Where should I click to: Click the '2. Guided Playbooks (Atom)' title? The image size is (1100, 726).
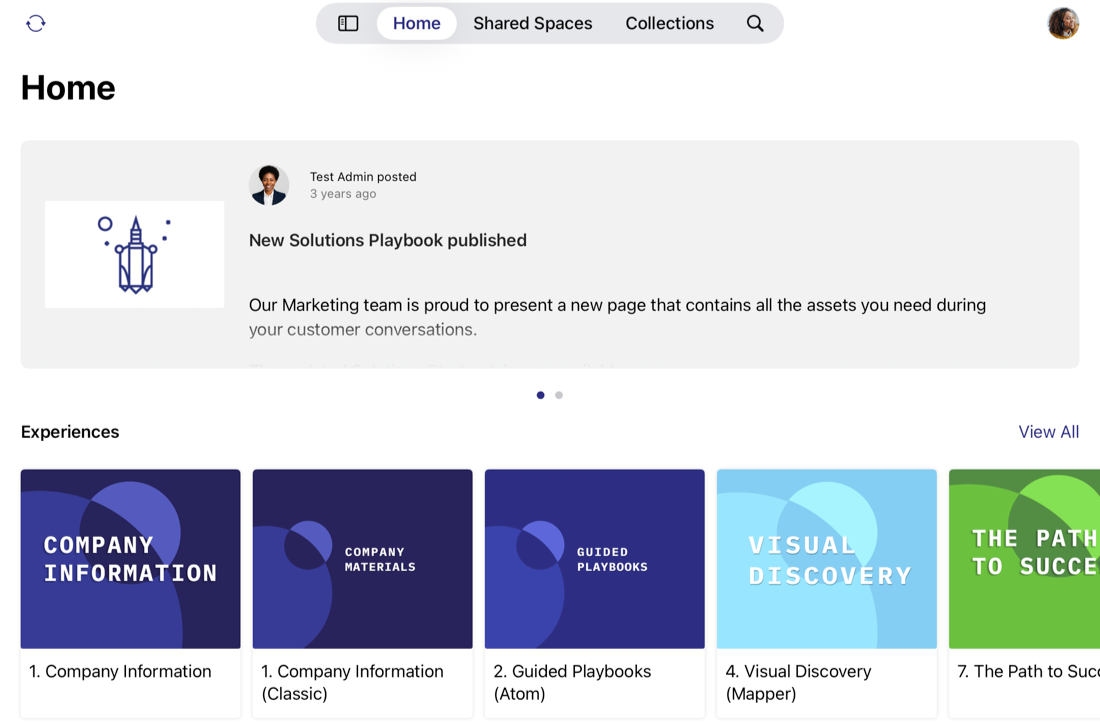click(x=572, y=682)
